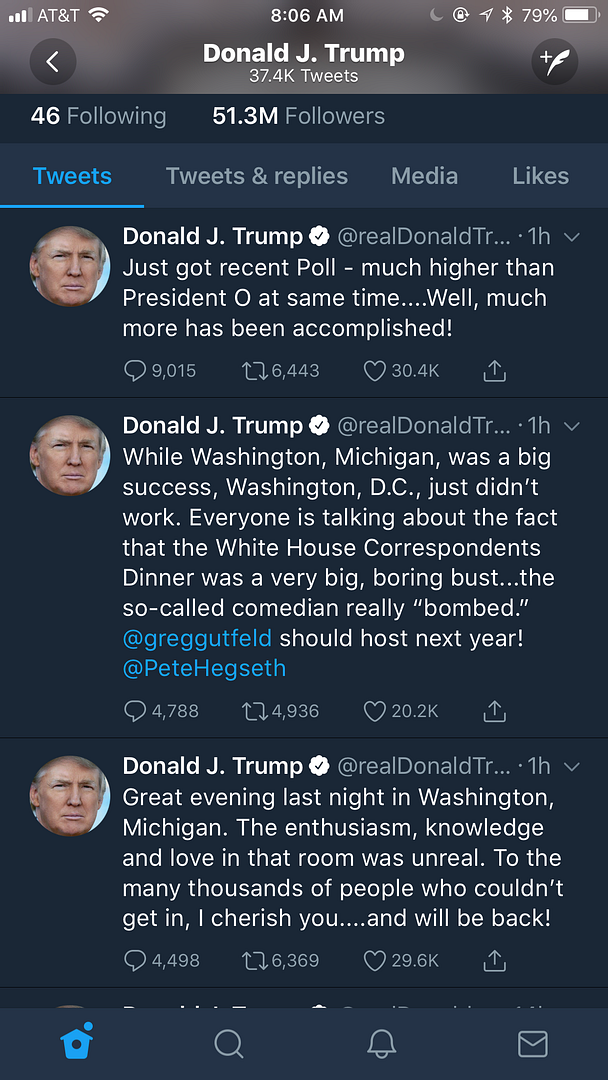The image size is (608, 1080).
Task: Share the recent Poll tweet
Action: click(494, 371)
